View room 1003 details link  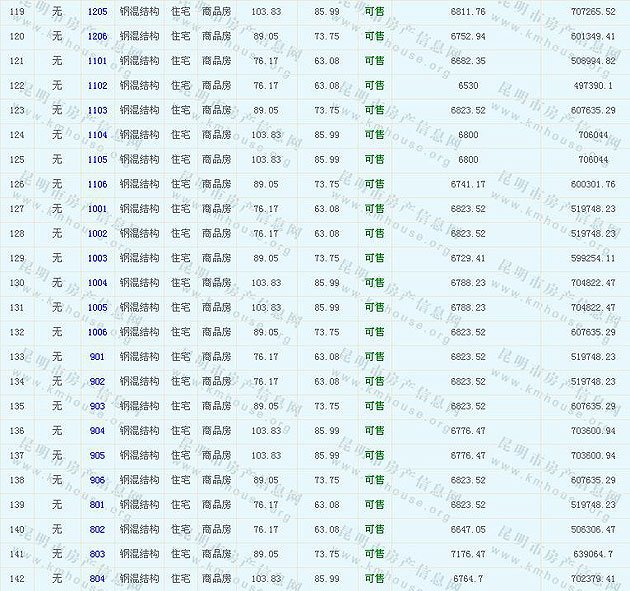coord(97,258)
